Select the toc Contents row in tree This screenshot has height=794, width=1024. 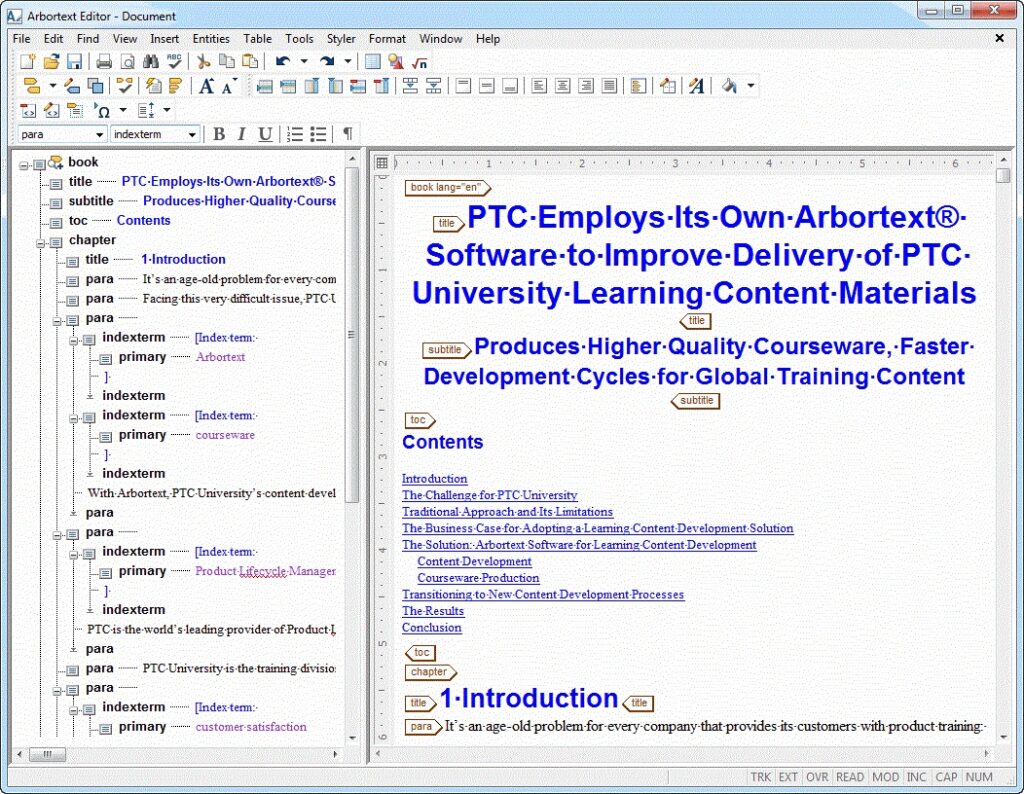120,221
